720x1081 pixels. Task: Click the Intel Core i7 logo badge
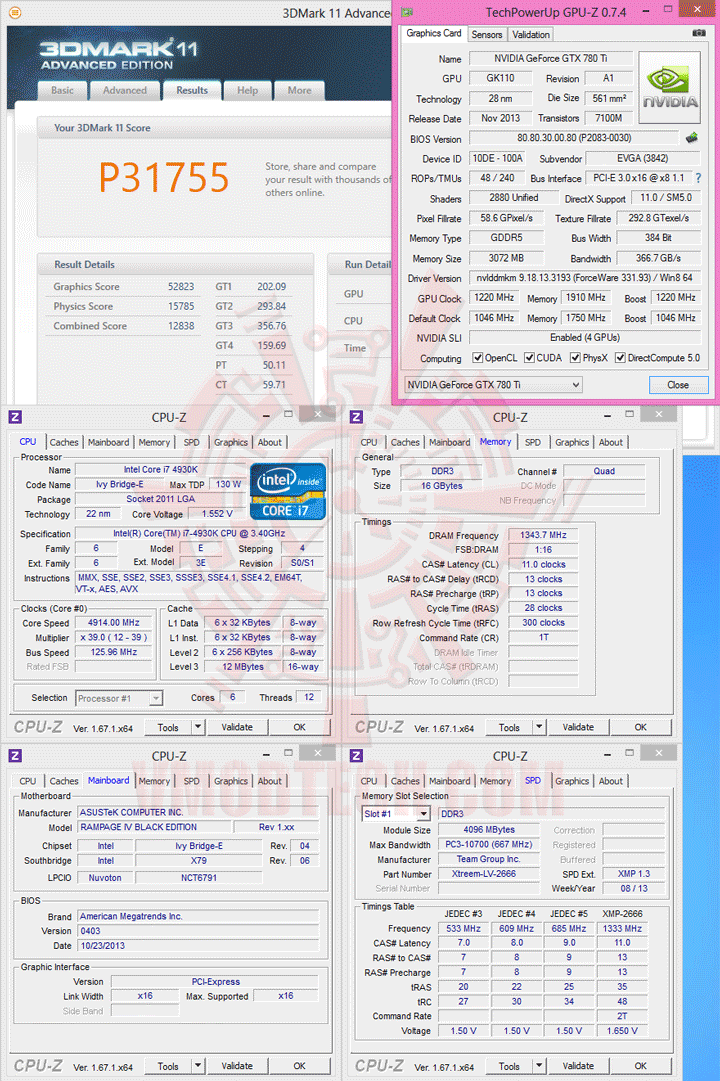tap(288, 492)
